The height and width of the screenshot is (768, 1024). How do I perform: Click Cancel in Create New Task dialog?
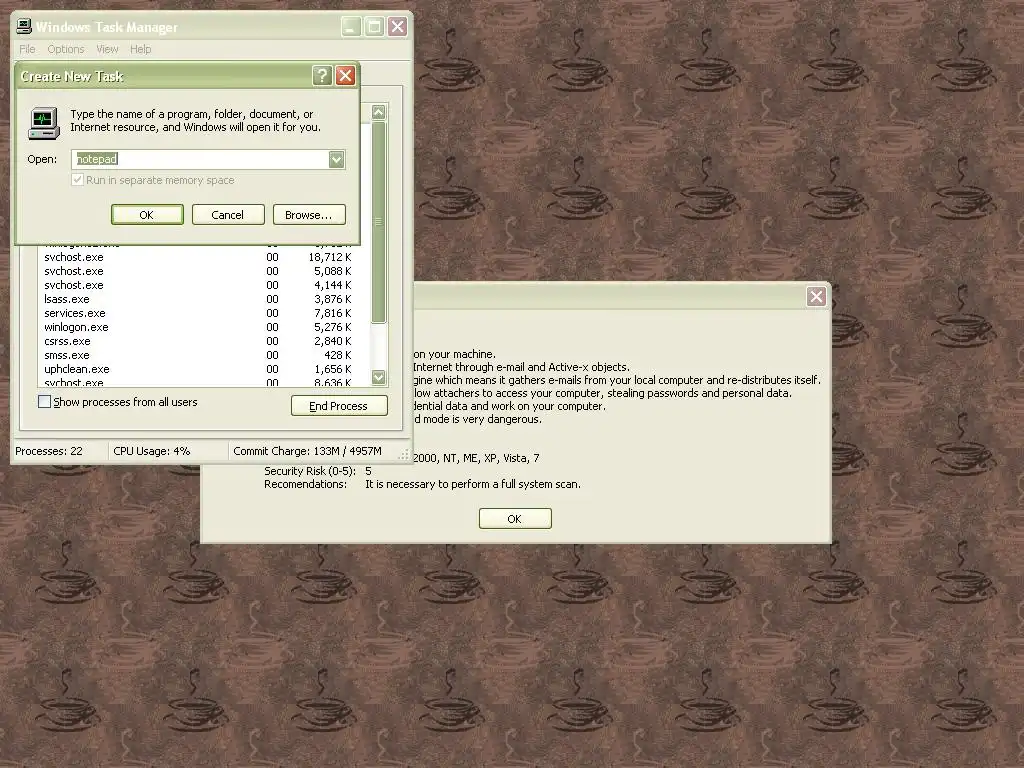(228, 215)
